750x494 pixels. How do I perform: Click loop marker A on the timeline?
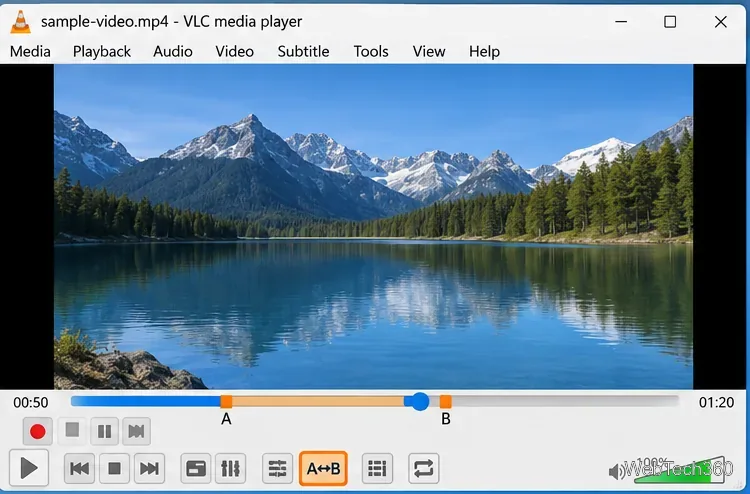pyautogui.click(x=226, y=401)
